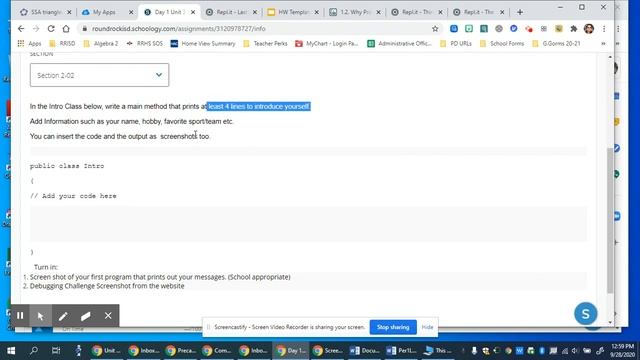This screenshot has width=640, height=360.
Task: Close the Day 1 Unit tab
Action: 193,12
